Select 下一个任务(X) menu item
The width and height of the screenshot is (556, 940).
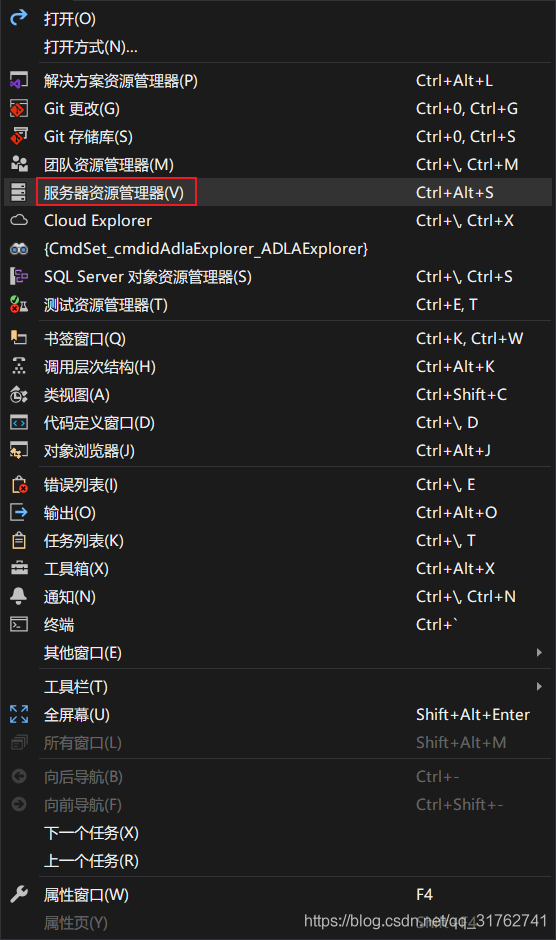tap(278, 833)
